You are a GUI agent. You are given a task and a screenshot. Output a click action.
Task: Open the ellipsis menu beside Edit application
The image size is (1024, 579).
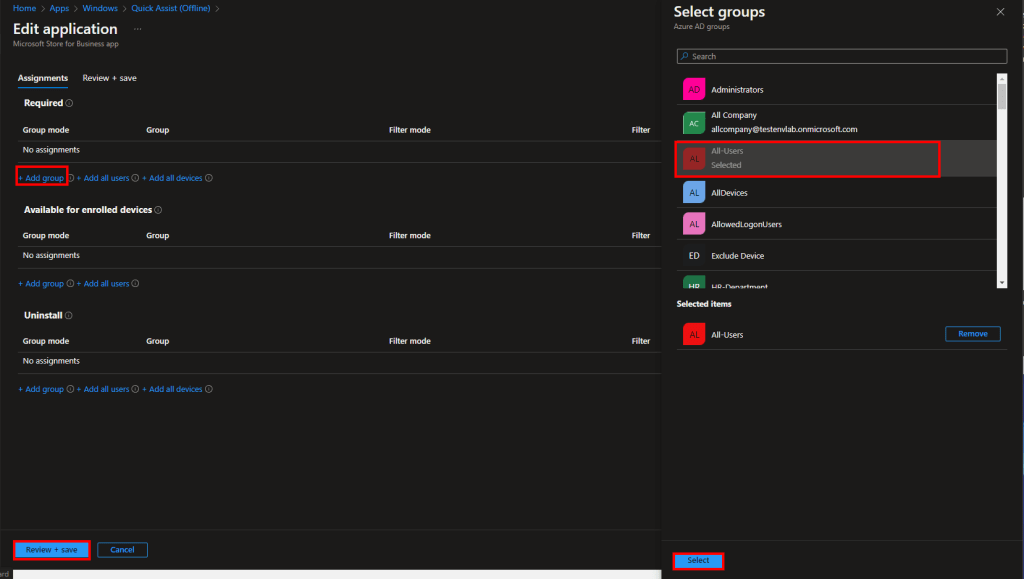coord(137,29)
